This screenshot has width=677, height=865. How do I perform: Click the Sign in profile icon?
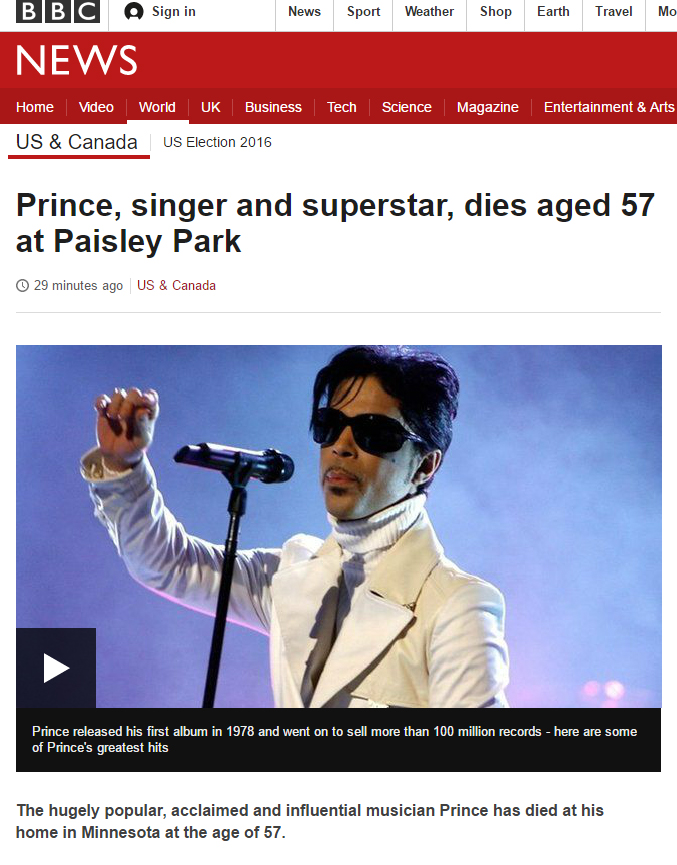(134, 12)
